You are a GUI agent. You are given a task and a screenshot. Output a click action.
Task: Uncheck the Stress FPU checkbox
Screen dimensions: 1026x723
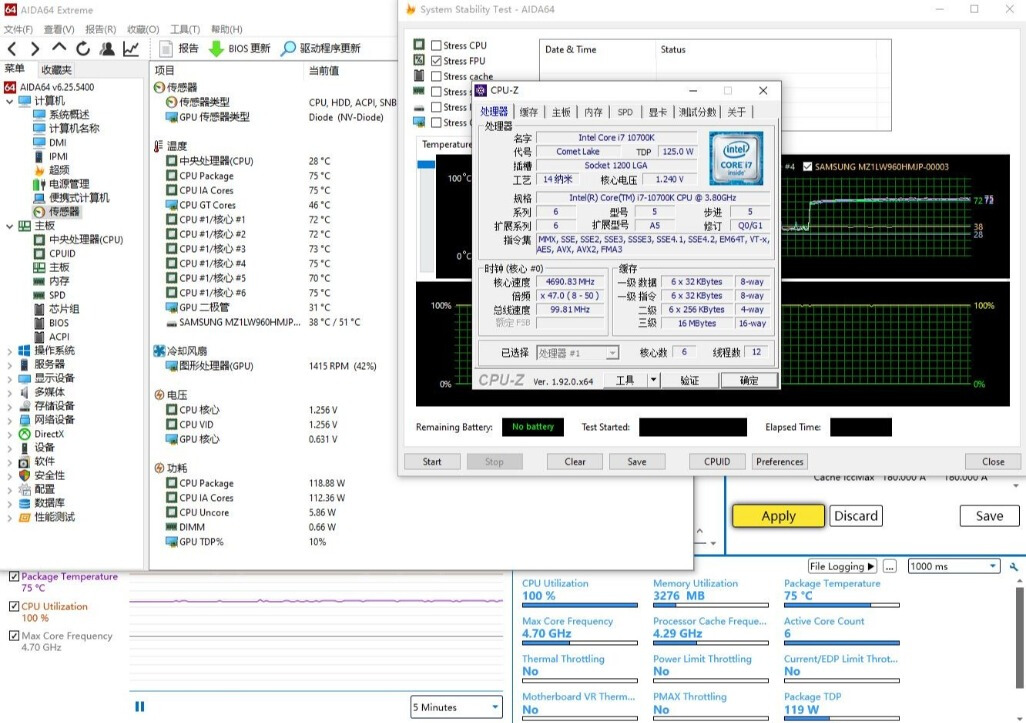436,61
